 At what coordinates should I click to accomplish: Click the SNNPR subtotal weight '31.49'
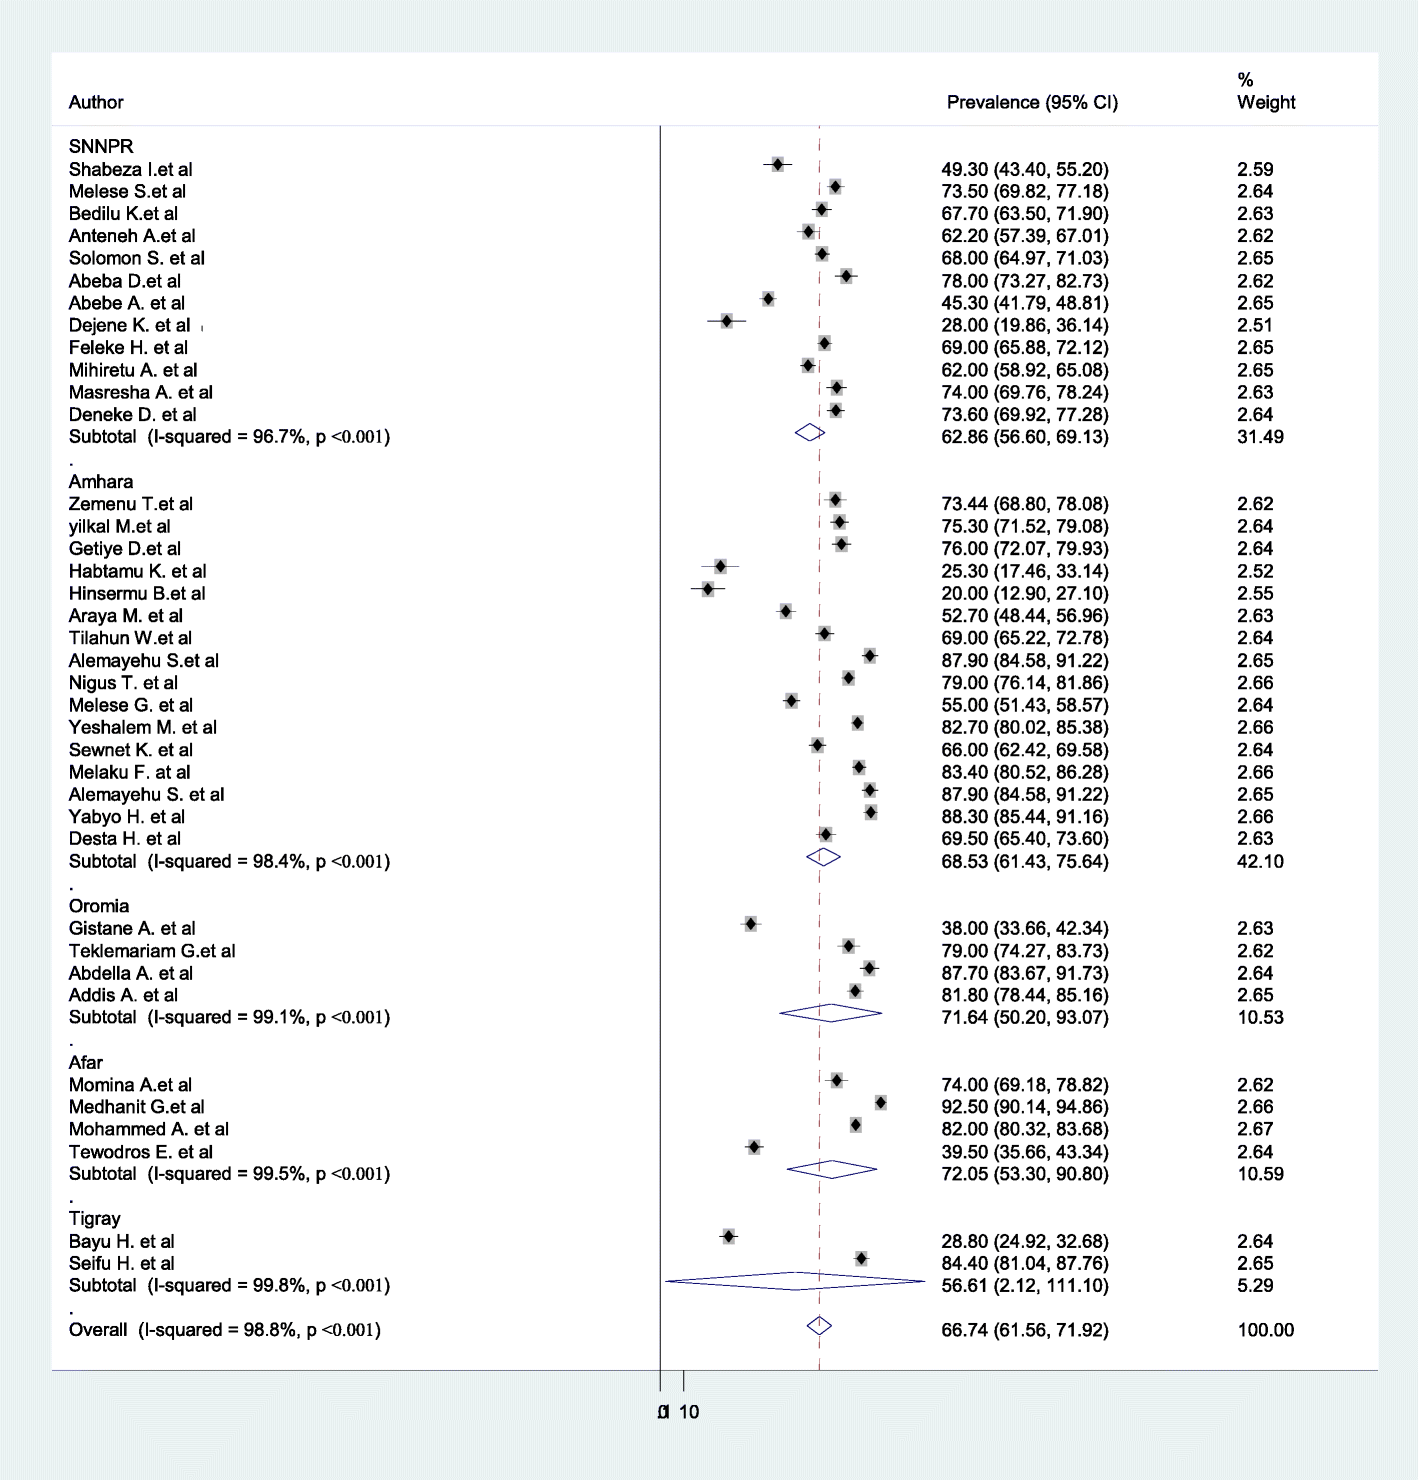click(x=1261, y=437)
